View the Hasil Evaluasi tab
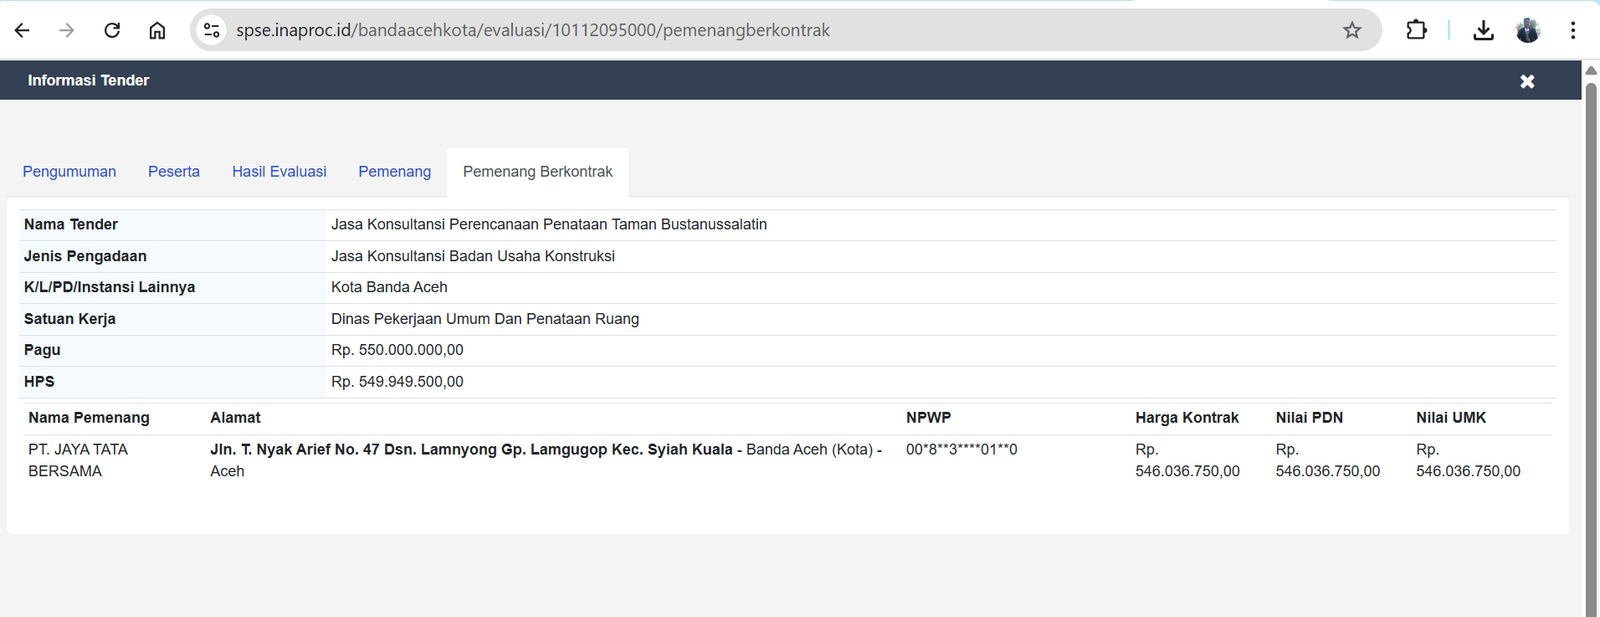This screenshot has height=617, width=1600. (279, 172)
